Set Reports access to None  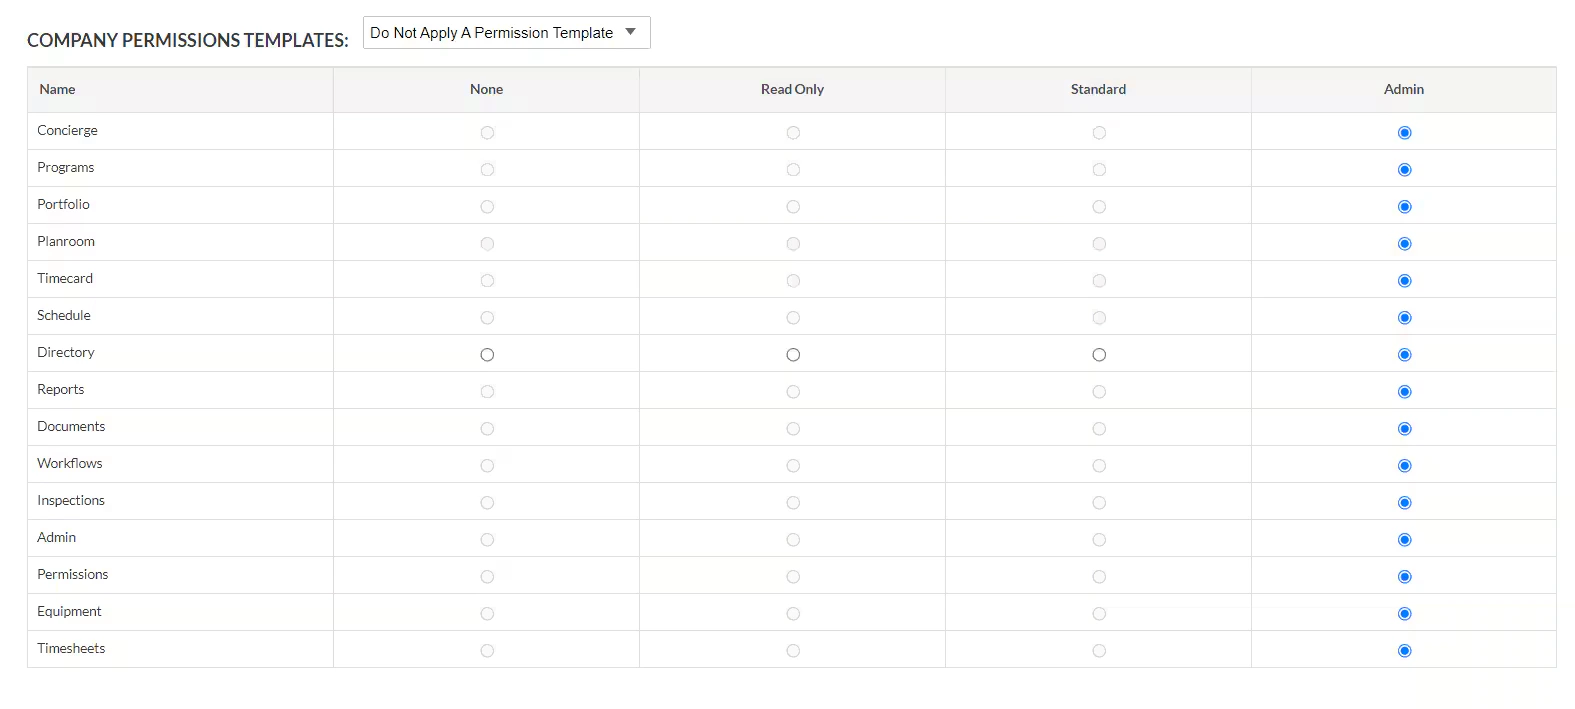[x=487, y=391]
